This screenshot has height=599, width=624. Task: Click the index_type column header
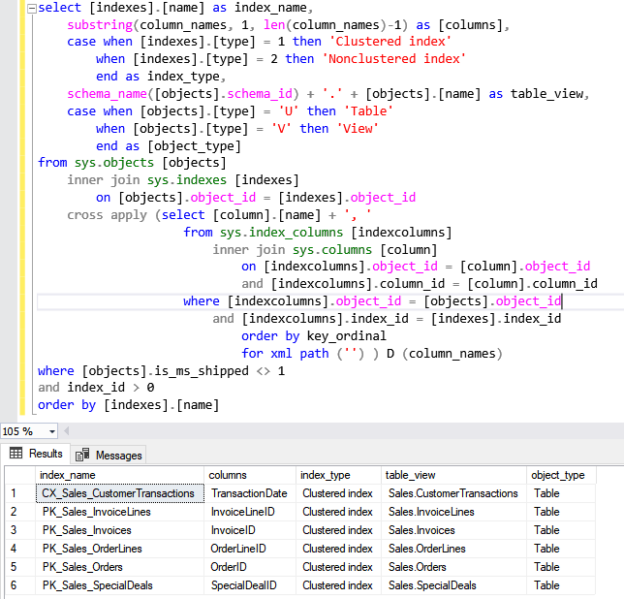click(338, 475)
